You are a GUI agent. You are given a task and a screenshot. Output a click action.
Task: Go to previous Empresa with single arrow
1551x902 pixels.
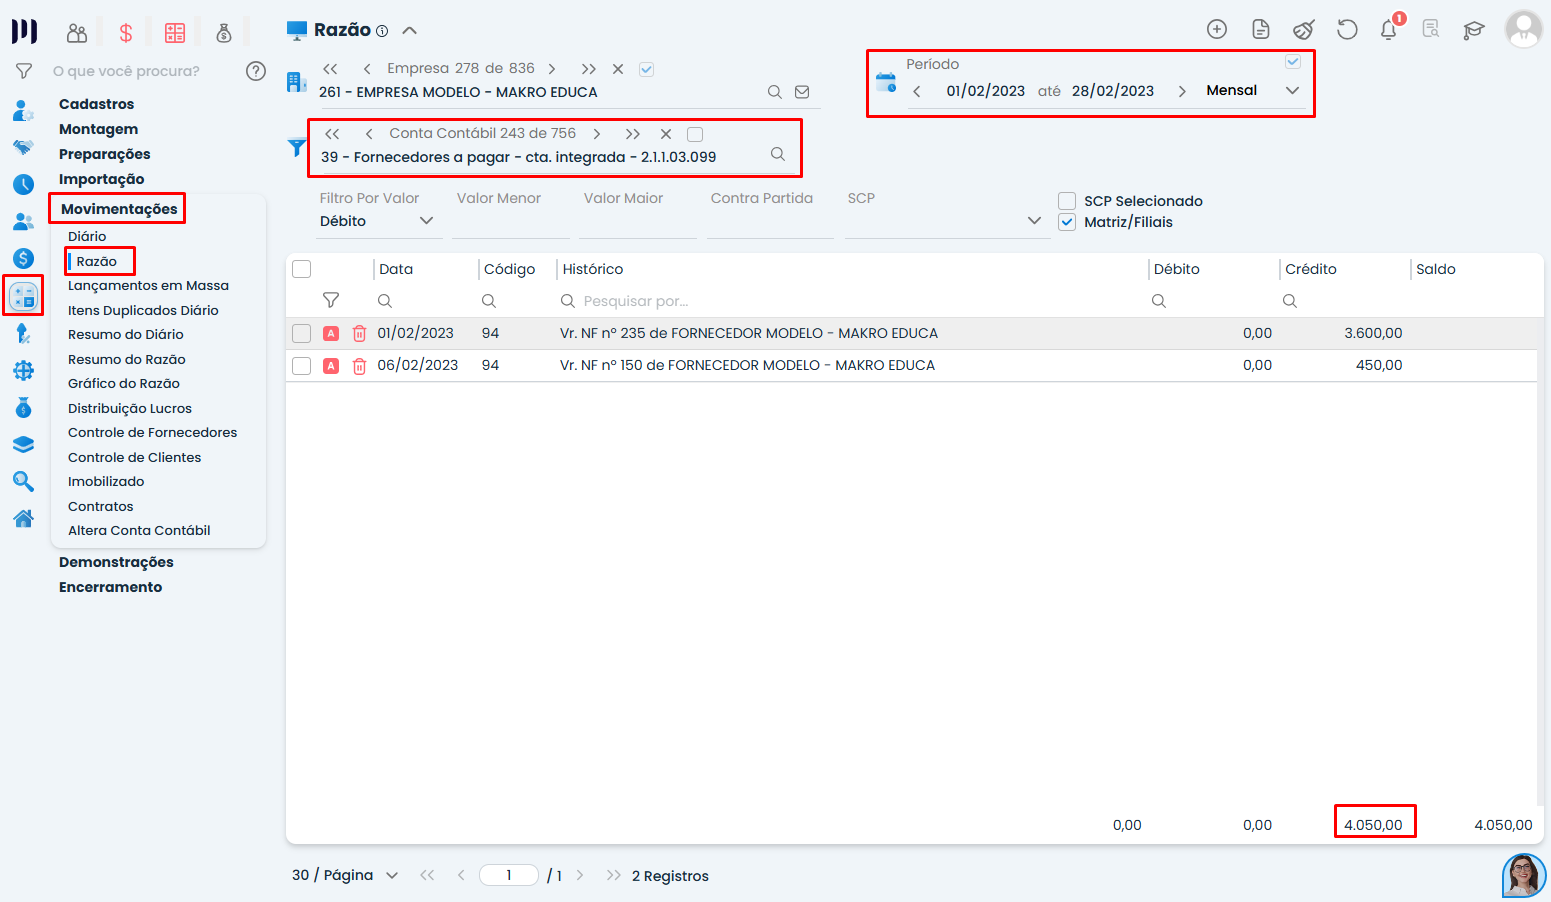(x=367, y=69)
